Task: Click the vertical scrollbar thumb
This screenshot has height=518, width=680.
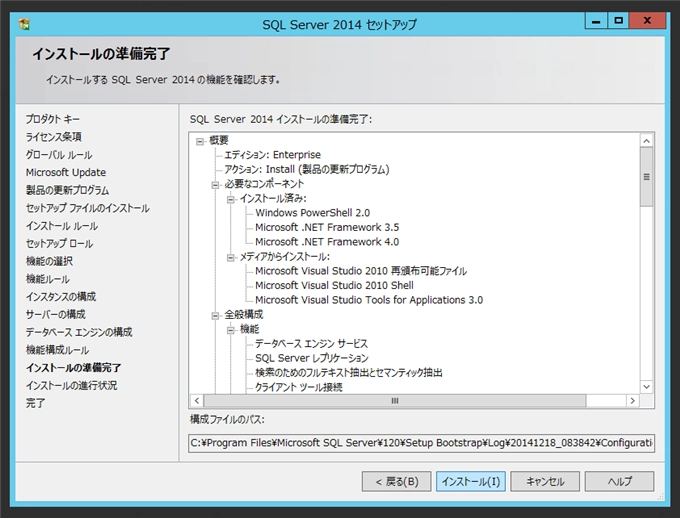Action: [647, 177]
